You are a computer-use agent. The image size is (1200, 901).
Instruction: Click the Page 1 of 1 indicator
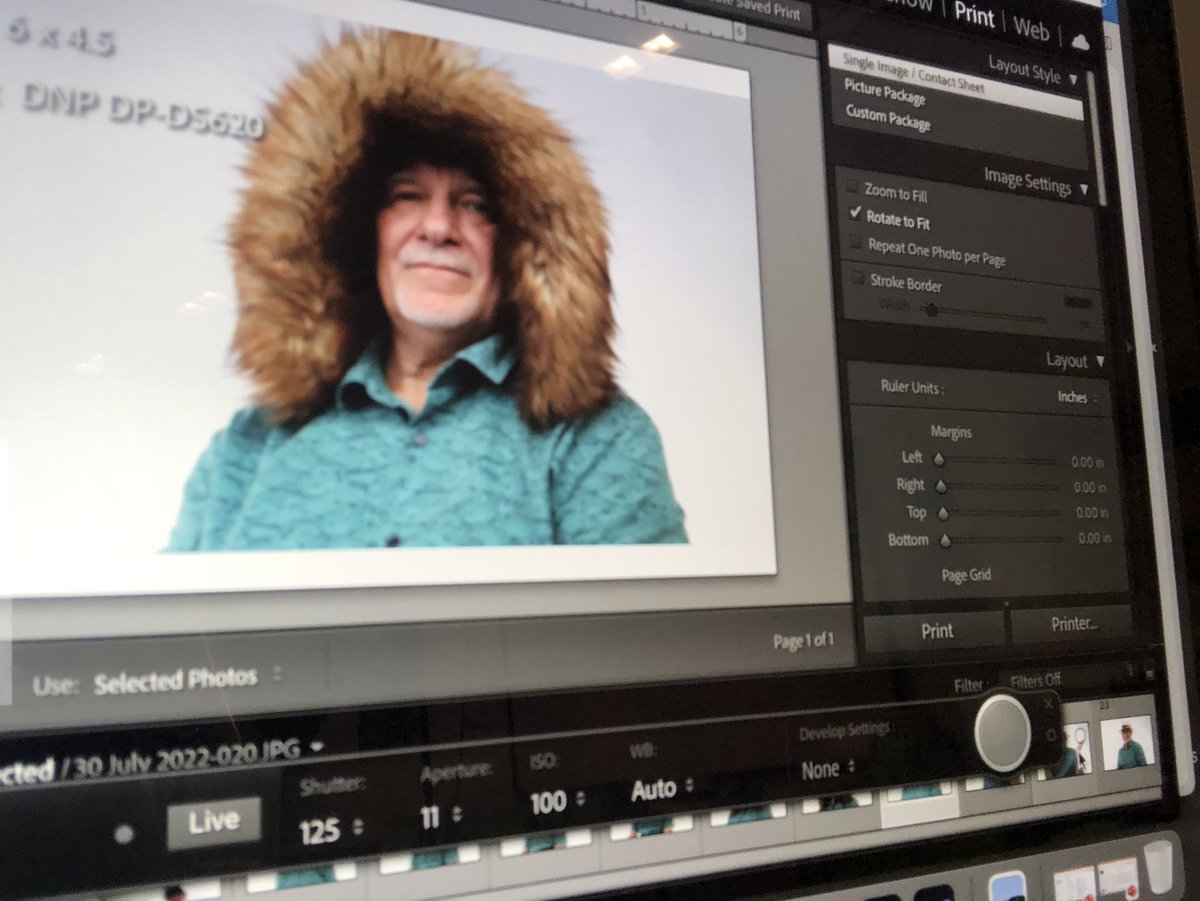pyautogui.click(x=803, y=640)
